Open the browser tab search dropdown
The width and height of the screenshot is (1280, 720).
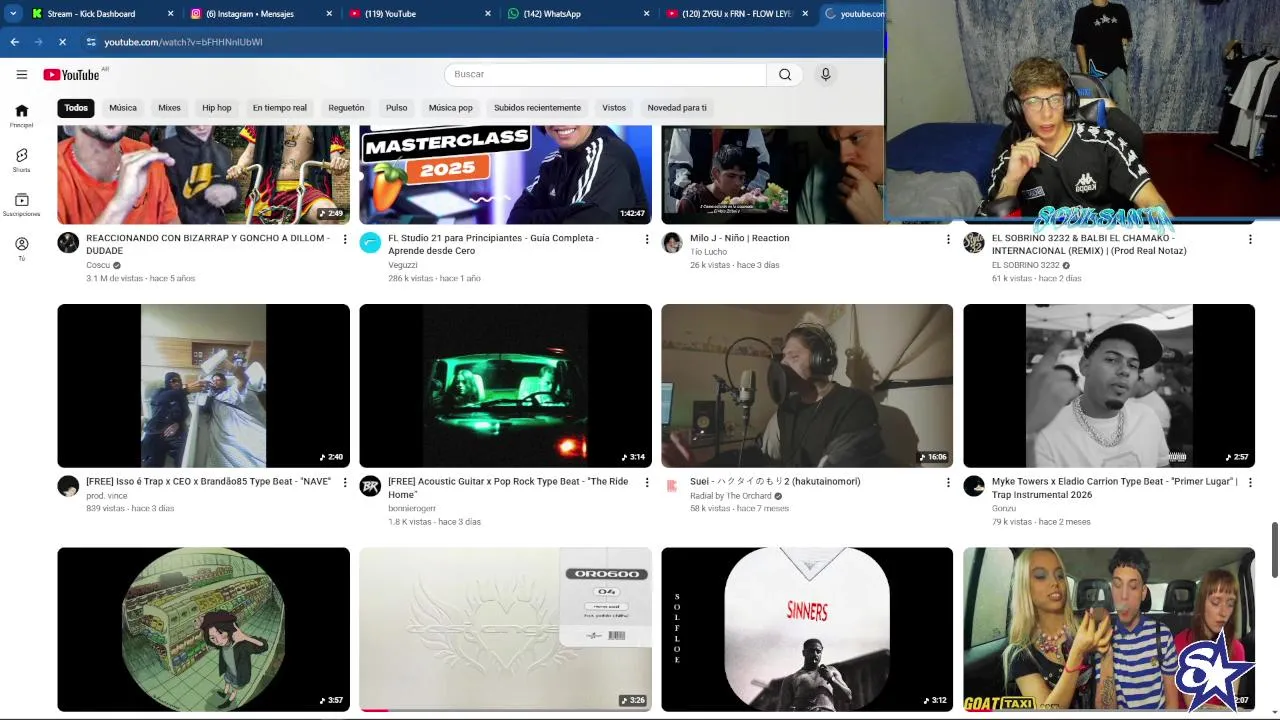[13, 14]
